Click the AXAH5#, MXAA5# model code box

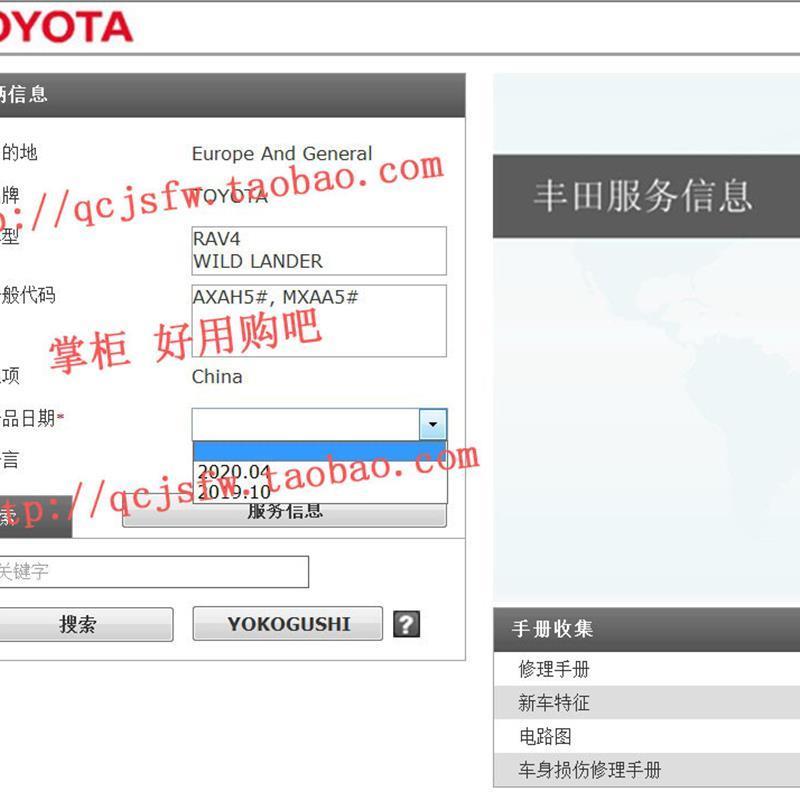click(319, 321)
